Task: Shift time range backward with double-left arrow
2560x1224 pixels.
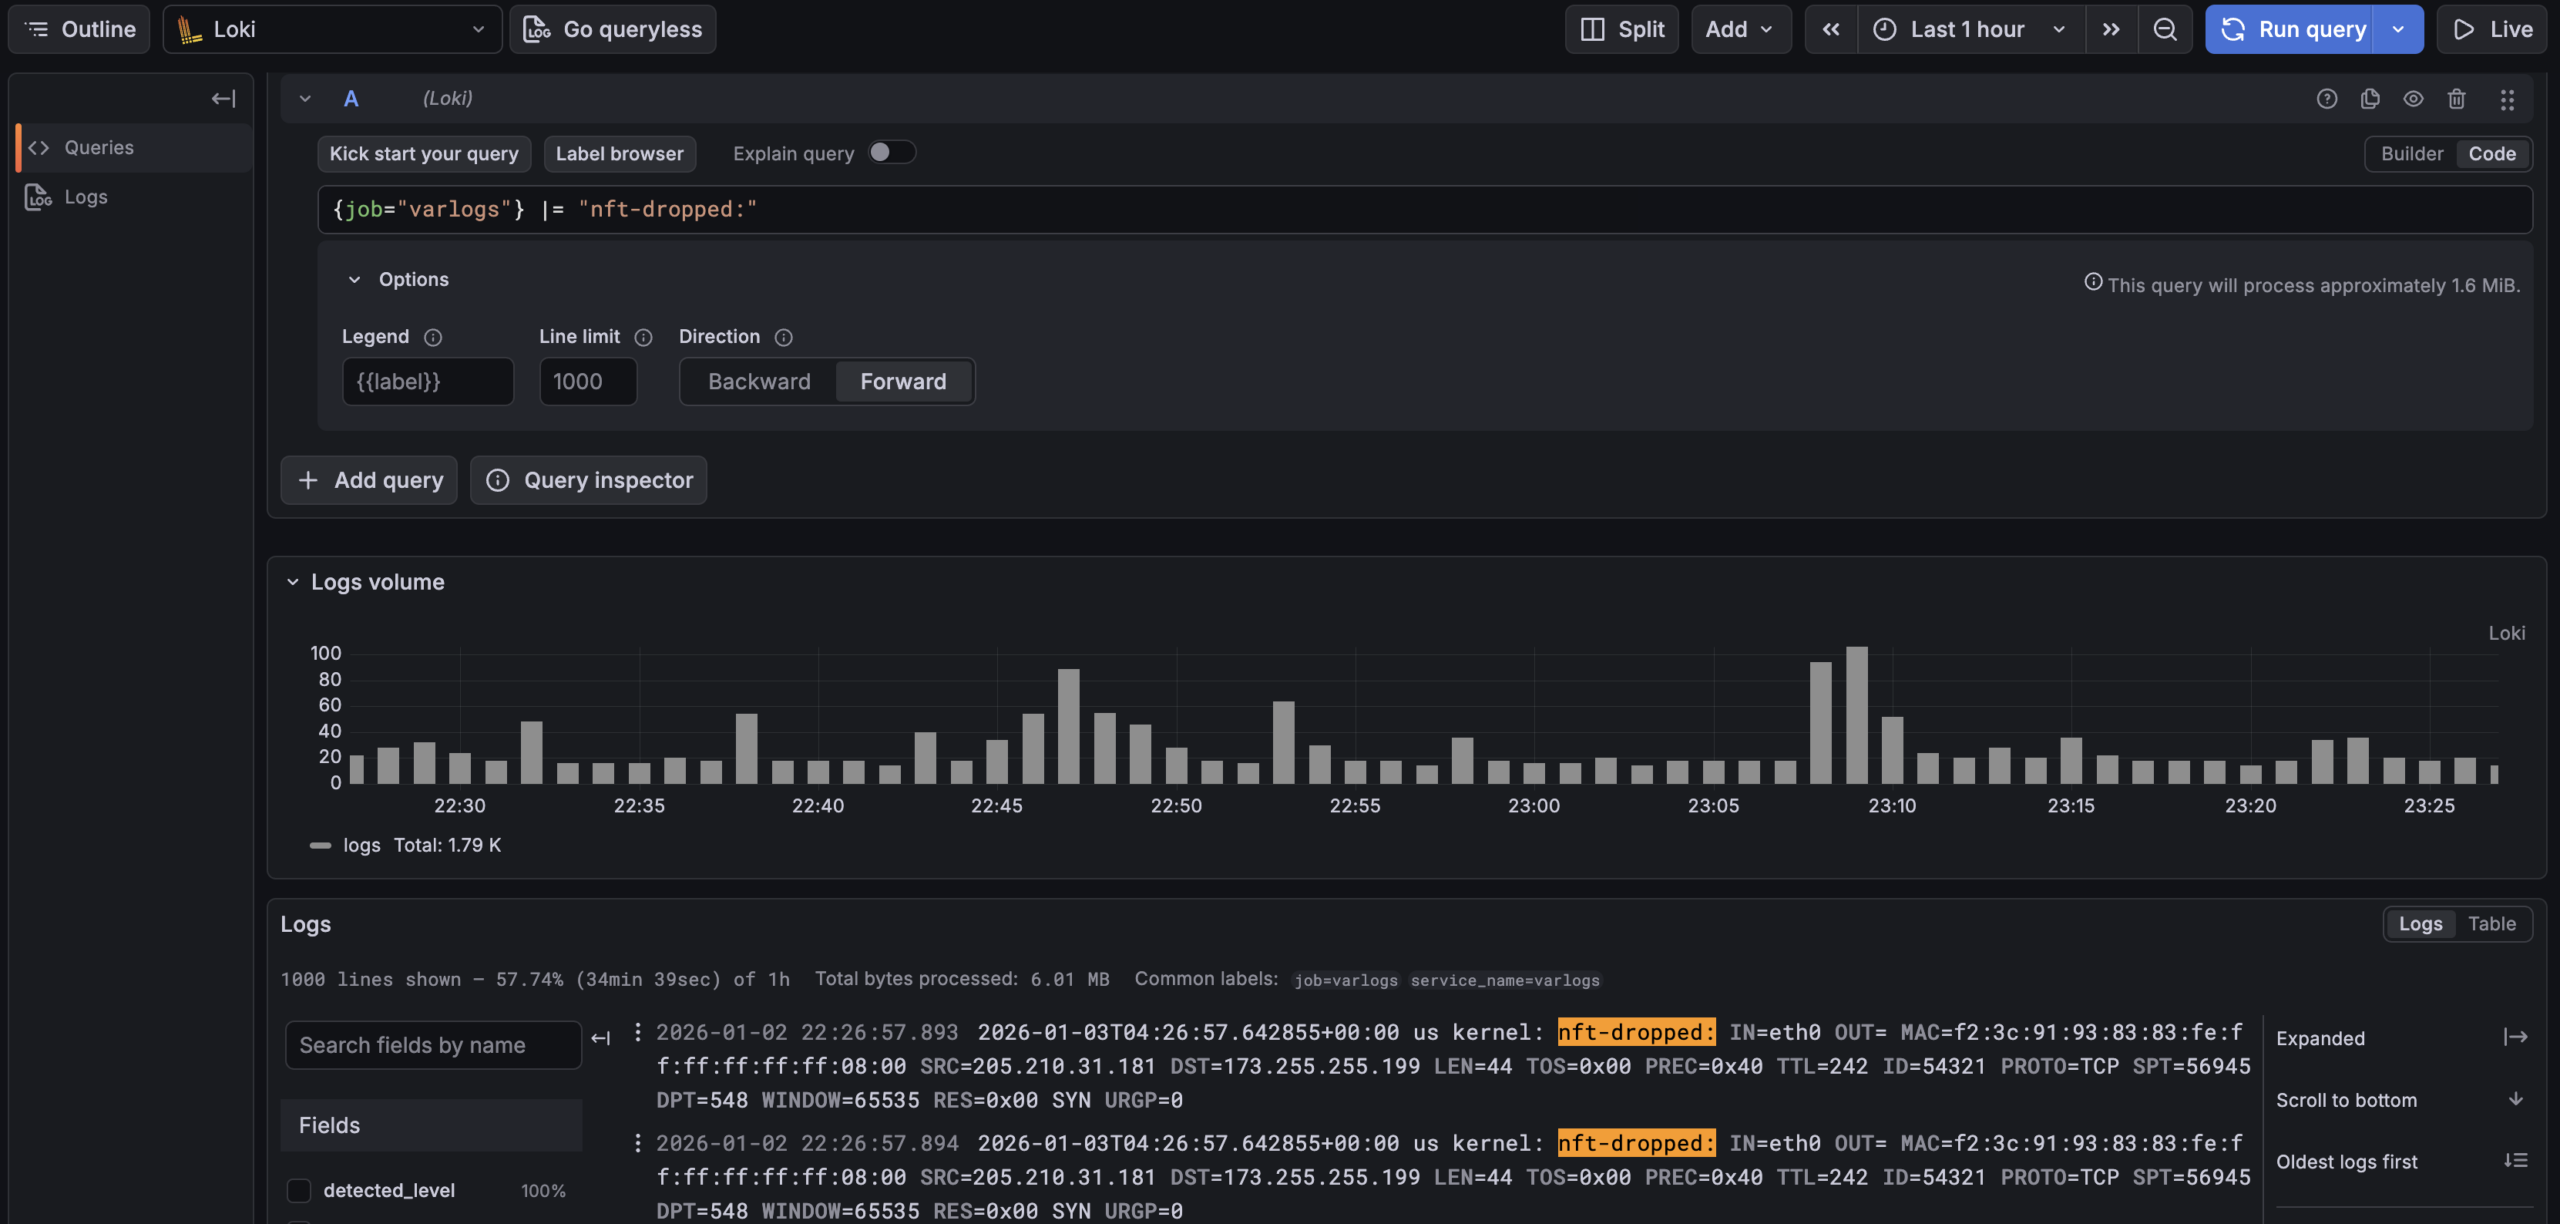Action: click(1830, 29)
